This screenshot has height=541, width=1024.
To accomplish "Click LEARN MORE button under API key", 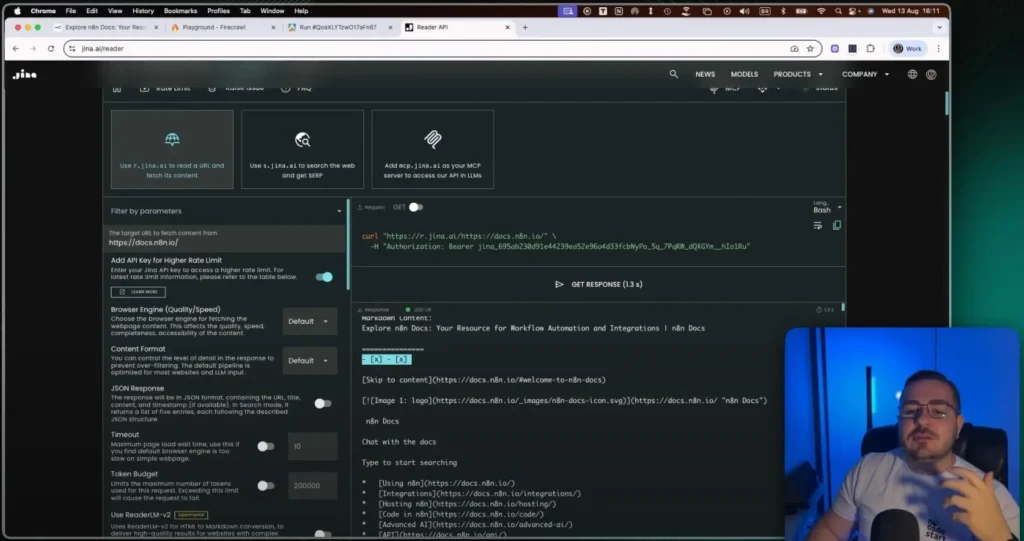I will point(138,292).
